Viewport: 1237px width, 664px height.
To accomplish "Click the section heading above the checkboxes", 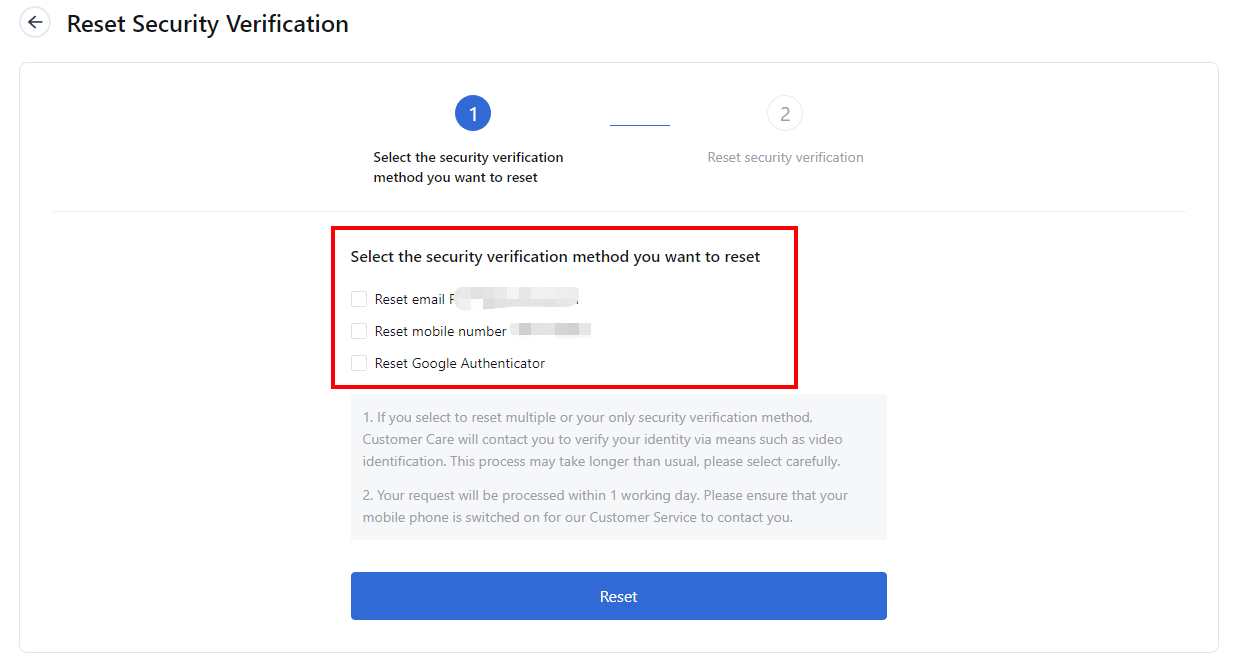I will (555, 257).
